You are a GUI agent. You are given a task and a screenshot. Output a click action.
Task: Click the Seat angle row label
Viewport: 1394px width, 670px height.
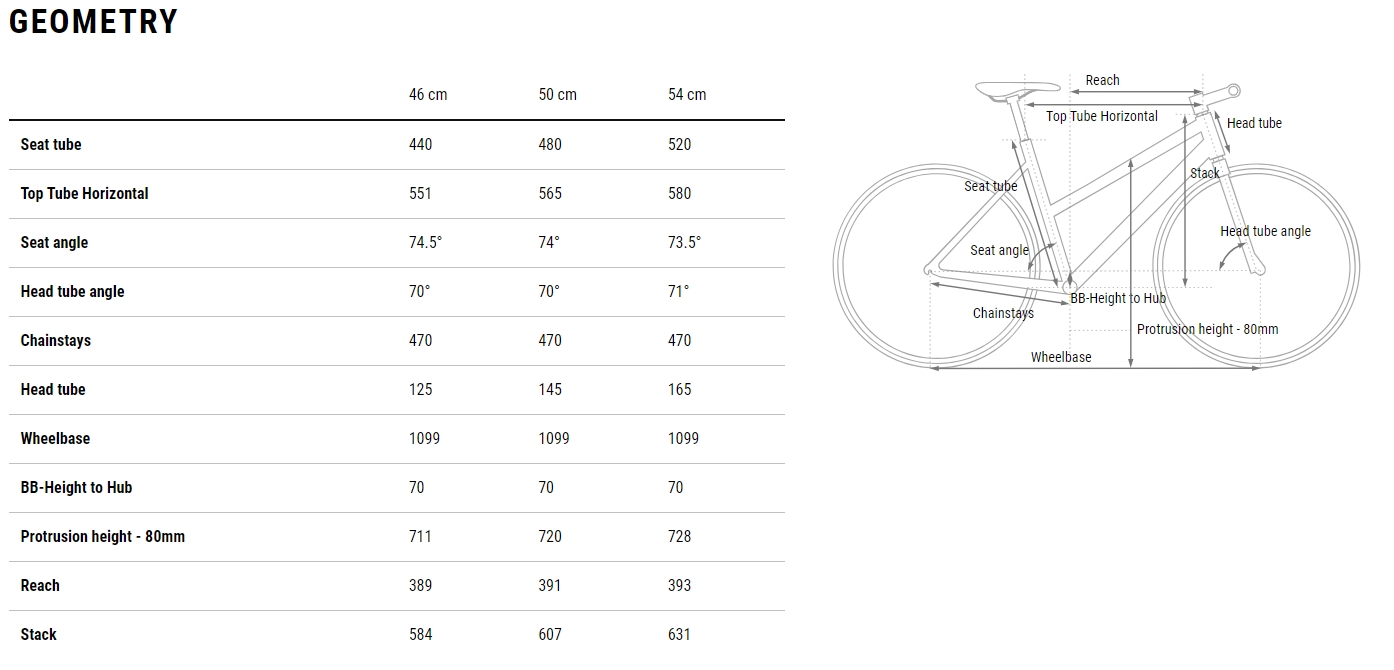point(54,243)
